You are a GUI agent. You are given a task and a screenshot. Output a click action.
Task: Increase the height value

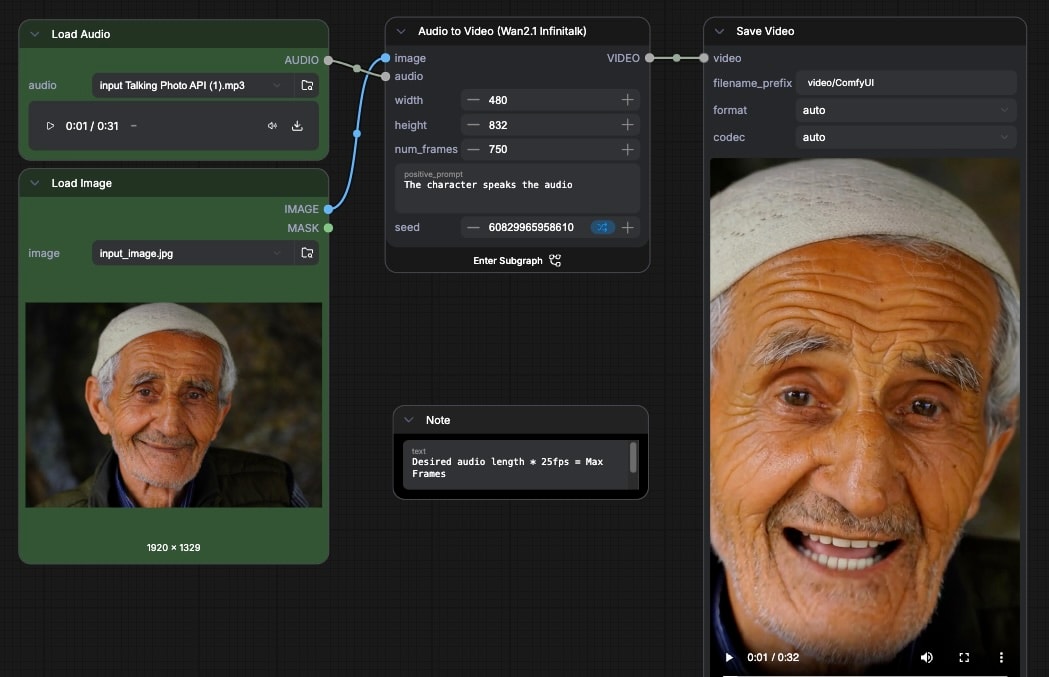pos(628,125)
